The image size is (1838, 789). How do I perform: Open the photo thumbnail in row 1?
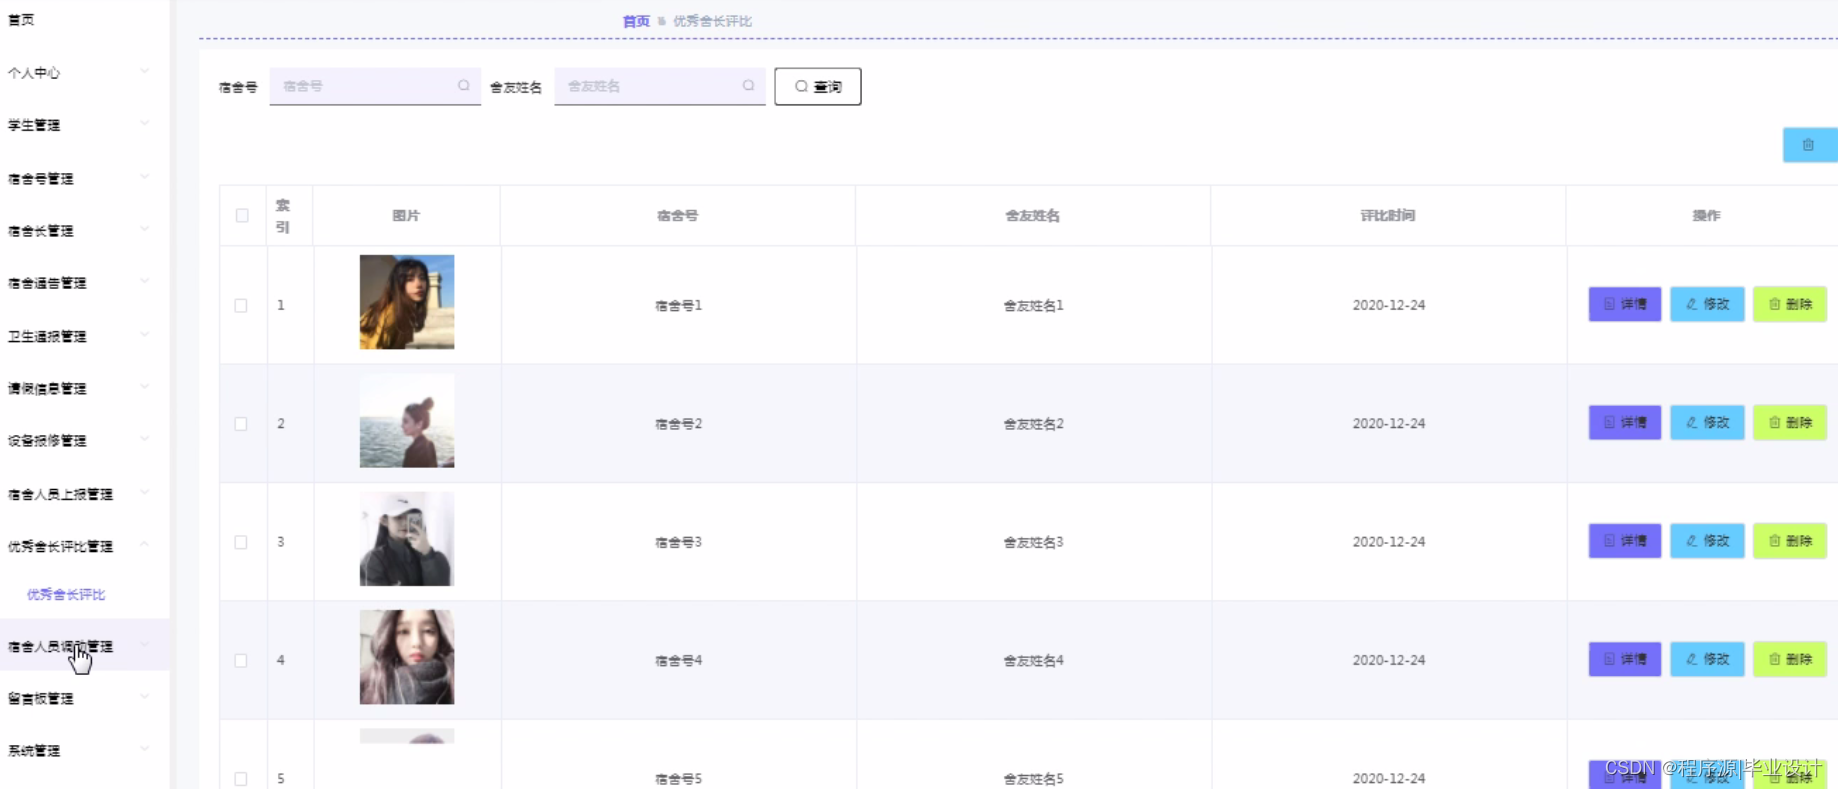[407, 302]
